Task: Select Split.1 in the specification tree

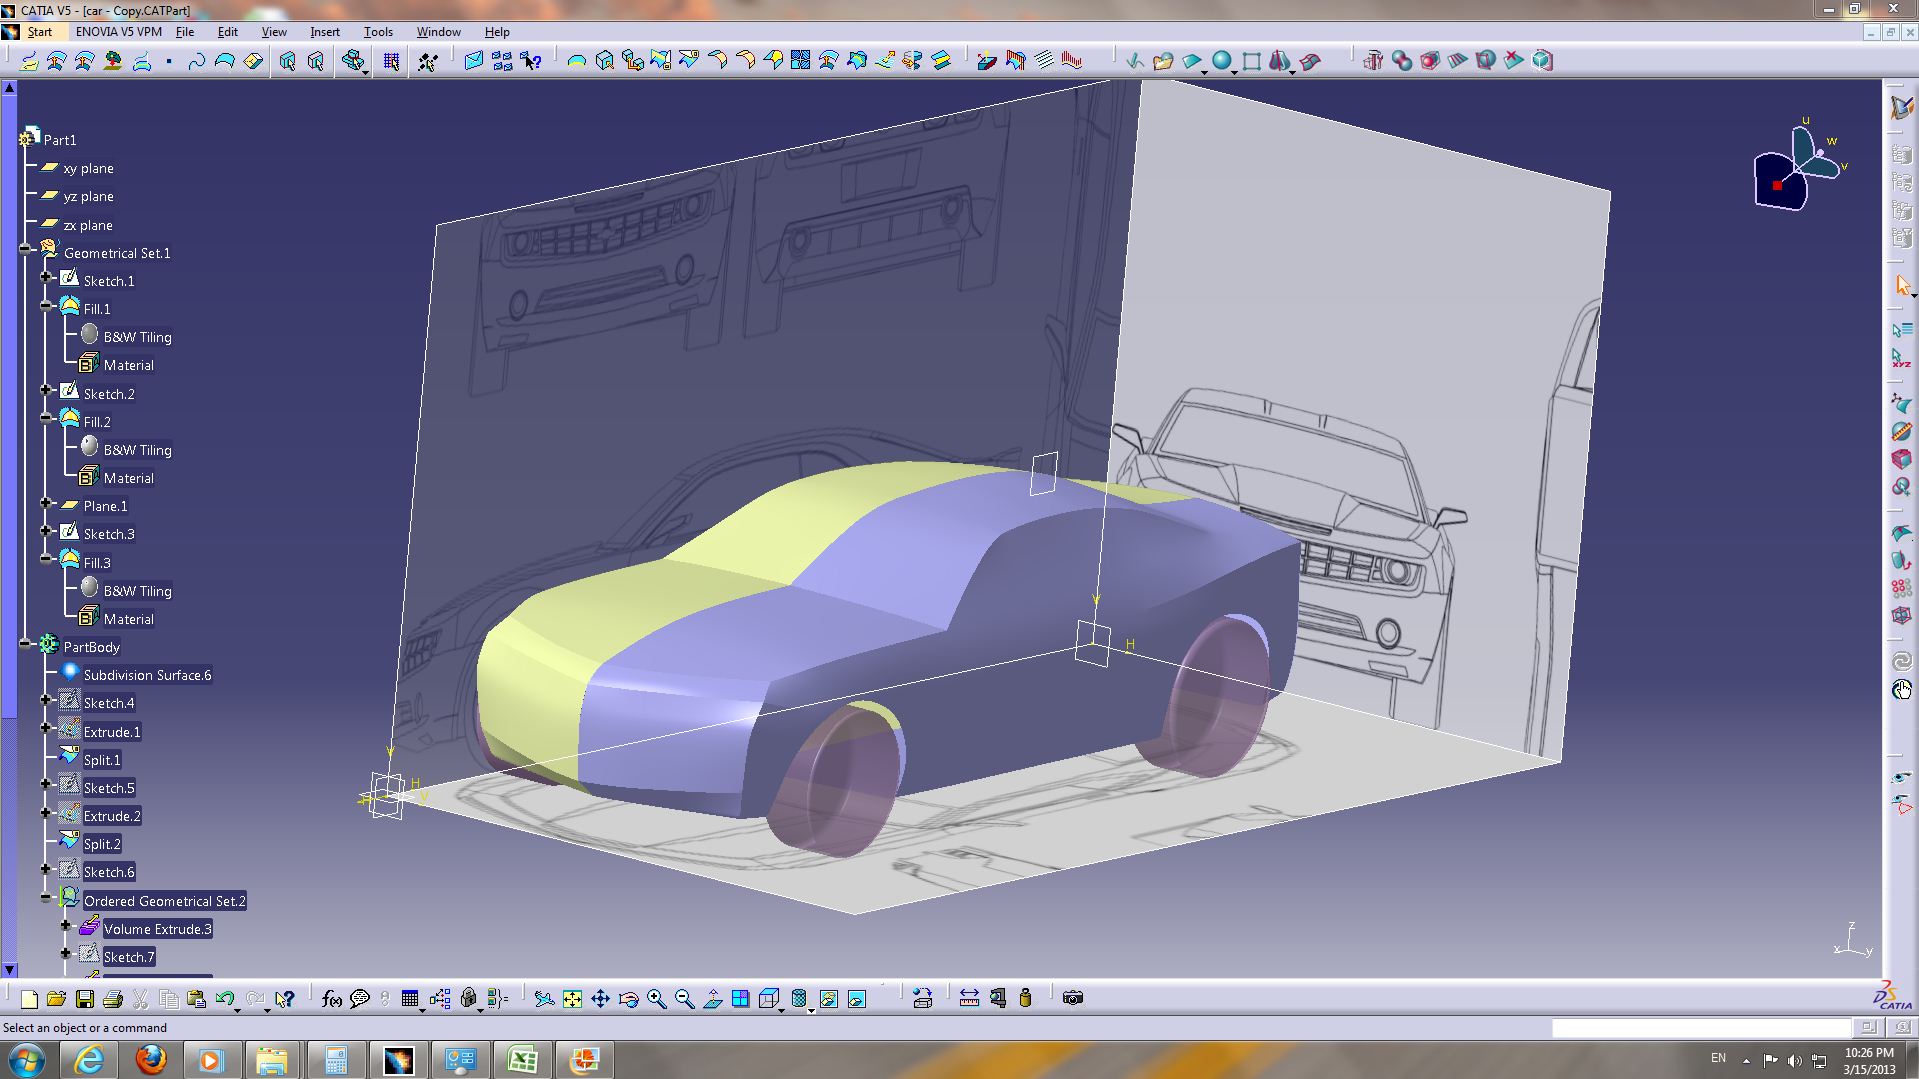Action: [x=102, y=760]
